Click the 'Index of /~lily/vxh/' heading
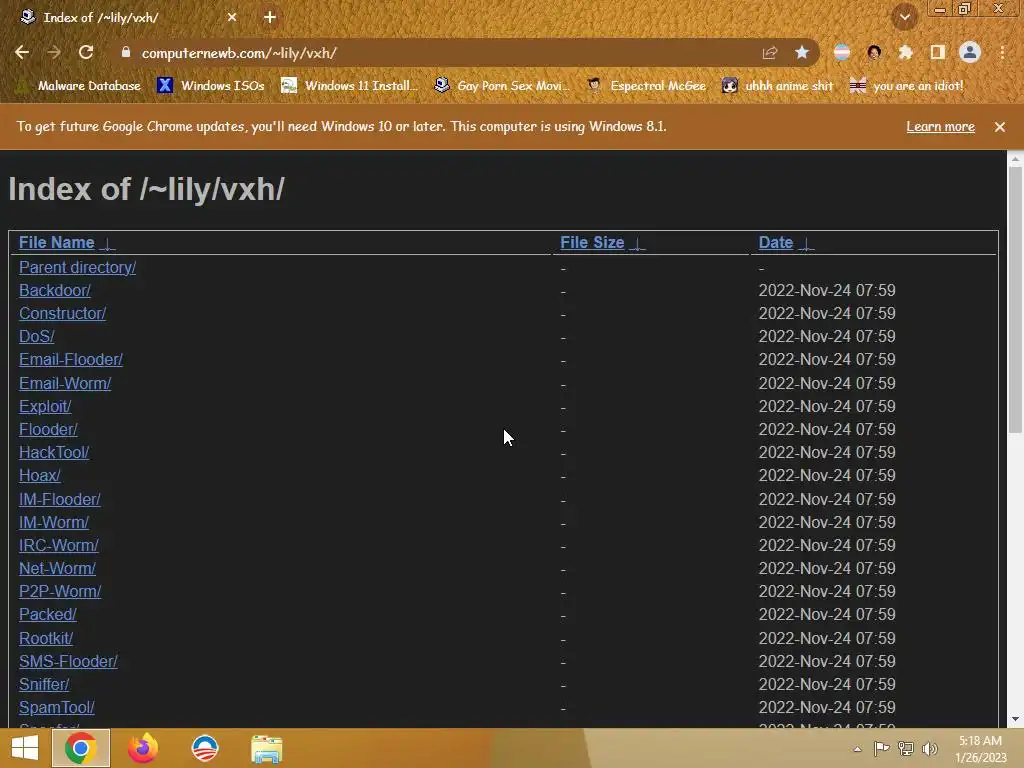The width and height of the screenshot is (1024, 768). 146,189
